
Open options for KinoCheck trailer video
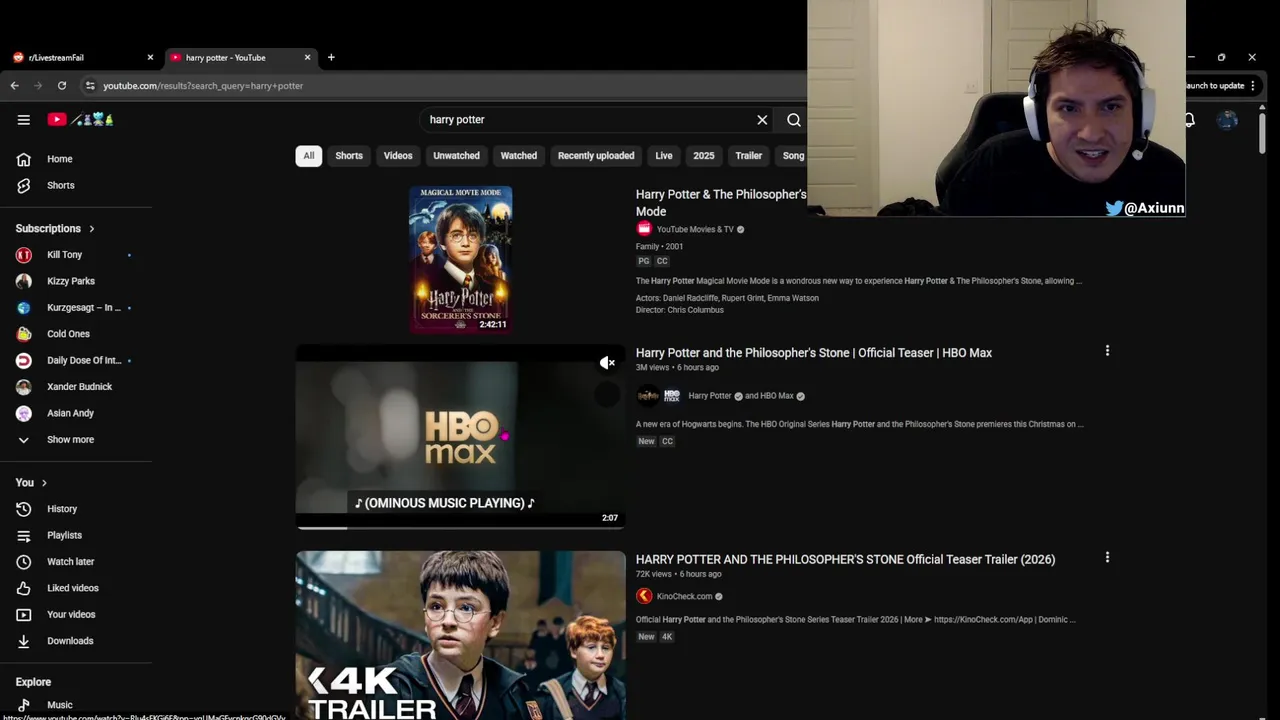1107,557
